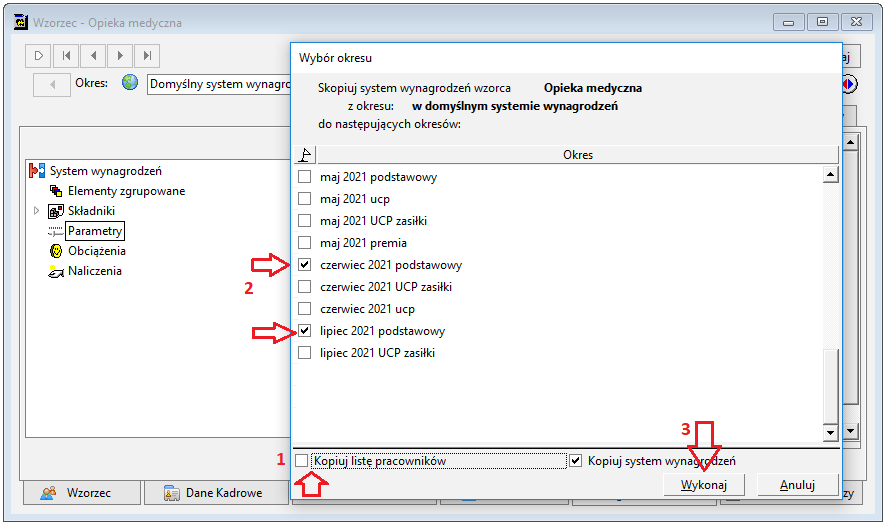
Task: Switch to the Dane Kadrowe tab
Action: 217,493
